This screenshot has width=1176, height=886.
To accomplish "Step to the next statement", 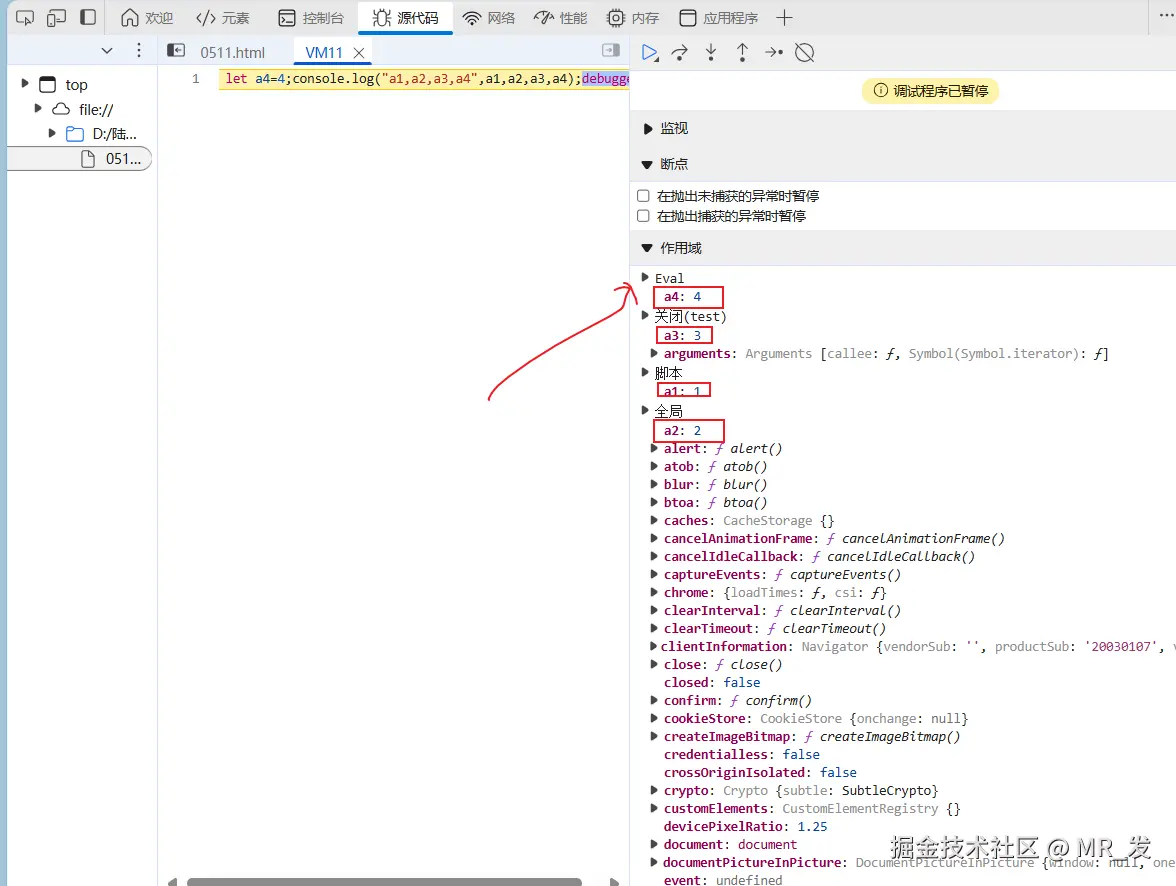I will [773, 53].
